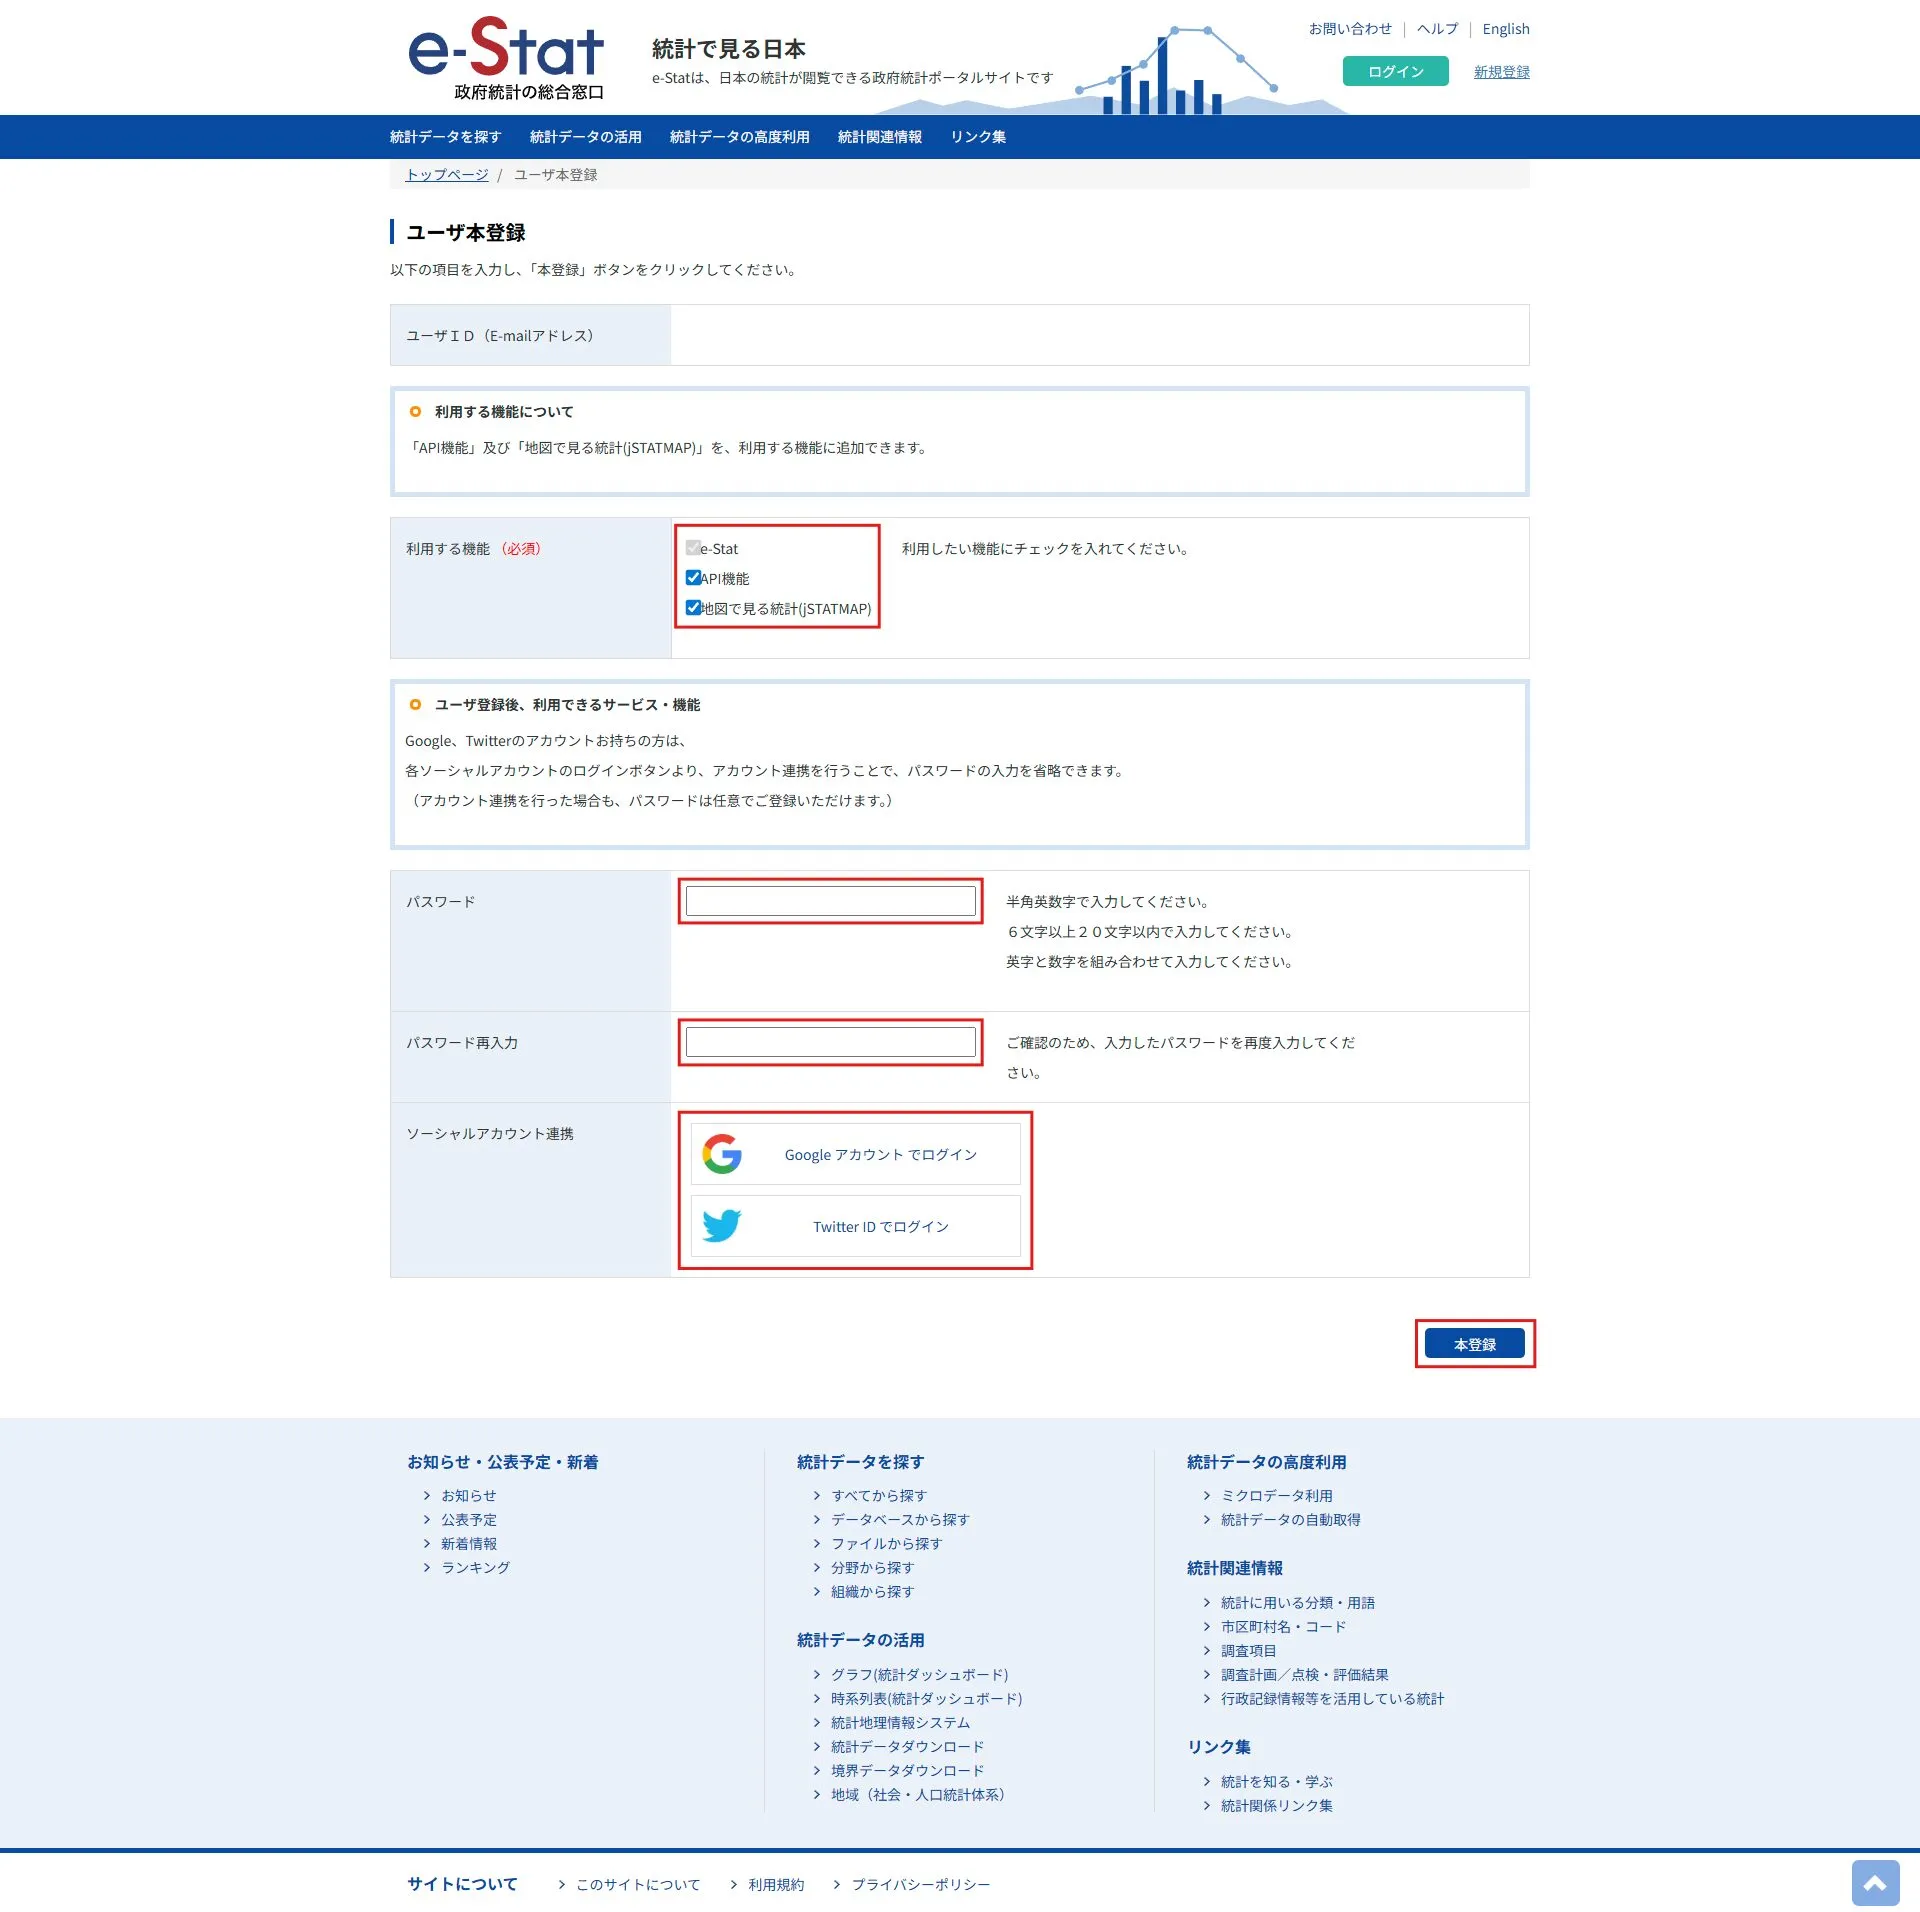Open footer ファイルから探す link
The height and width of the screenshot is (1912, 1920).
coord(886,1543)
